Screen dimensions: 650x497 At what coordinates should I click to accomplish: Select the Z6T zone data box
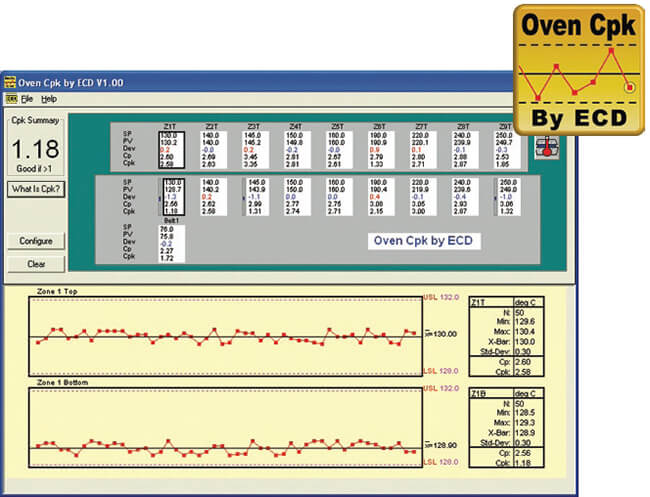(x=381, y=150)
